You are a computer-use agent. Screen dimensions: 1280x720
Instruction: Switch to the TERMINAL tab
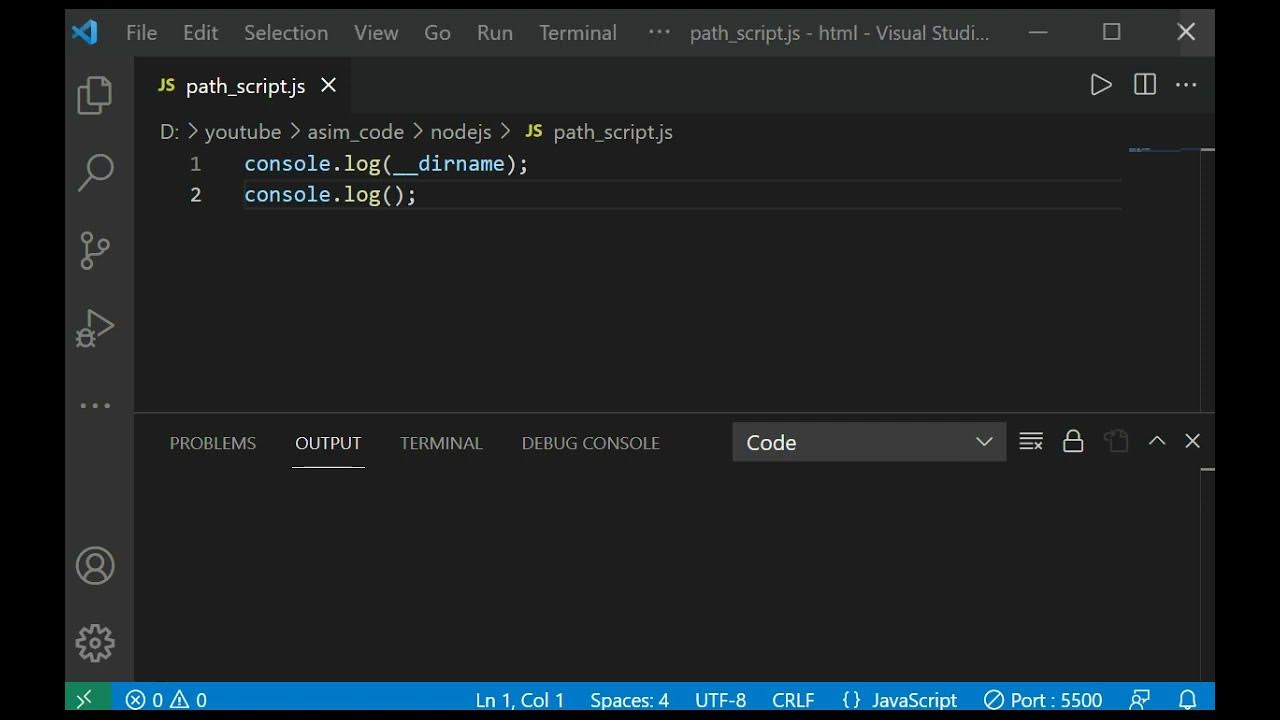click(x=441, y=443)
